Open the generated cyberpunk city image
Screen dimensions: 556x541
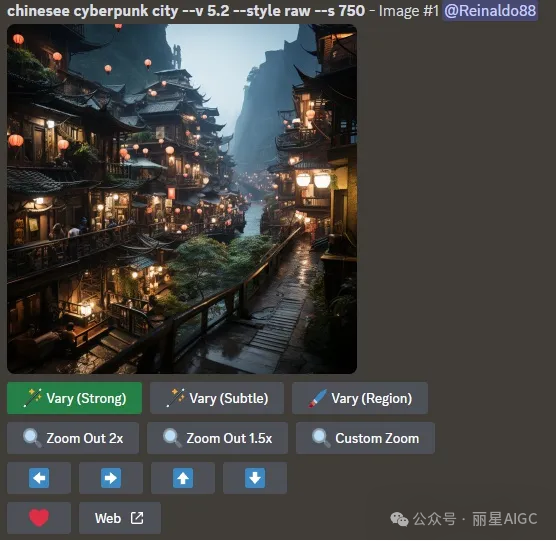coord(182,199)
